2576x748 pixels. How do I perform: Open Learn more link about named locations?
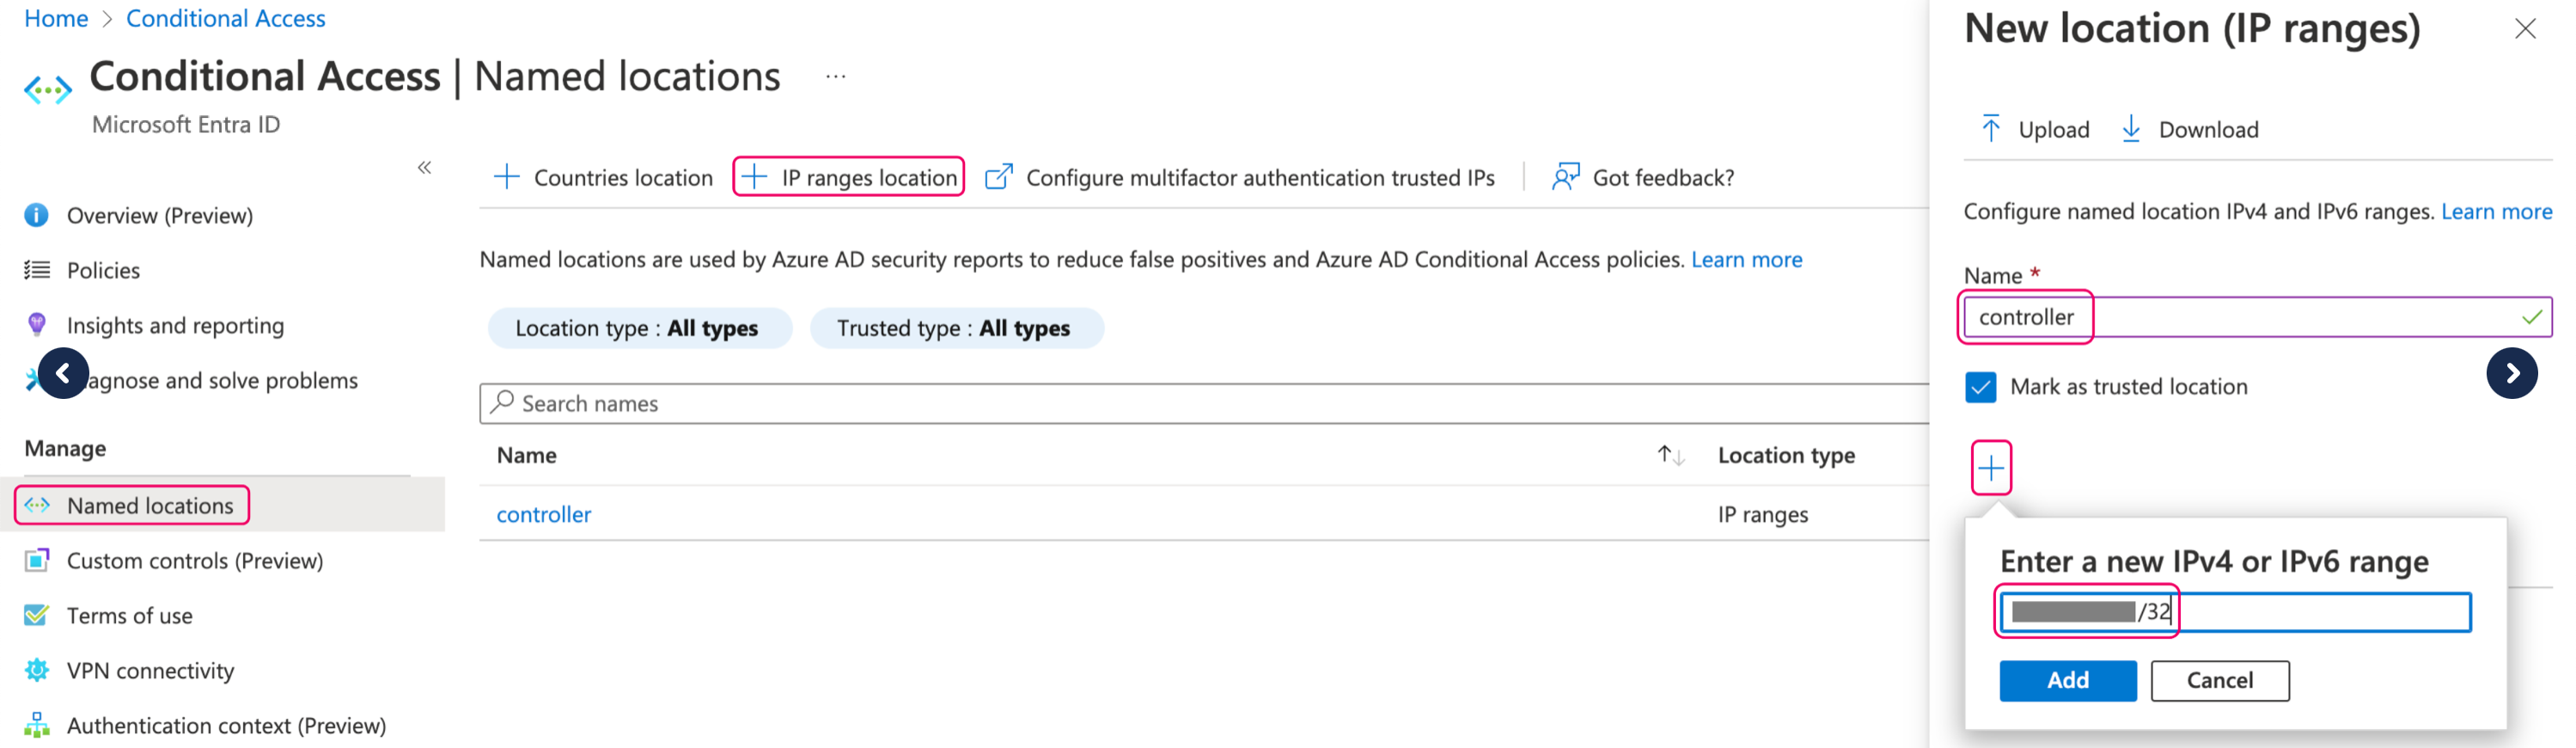pos(1746,259)
